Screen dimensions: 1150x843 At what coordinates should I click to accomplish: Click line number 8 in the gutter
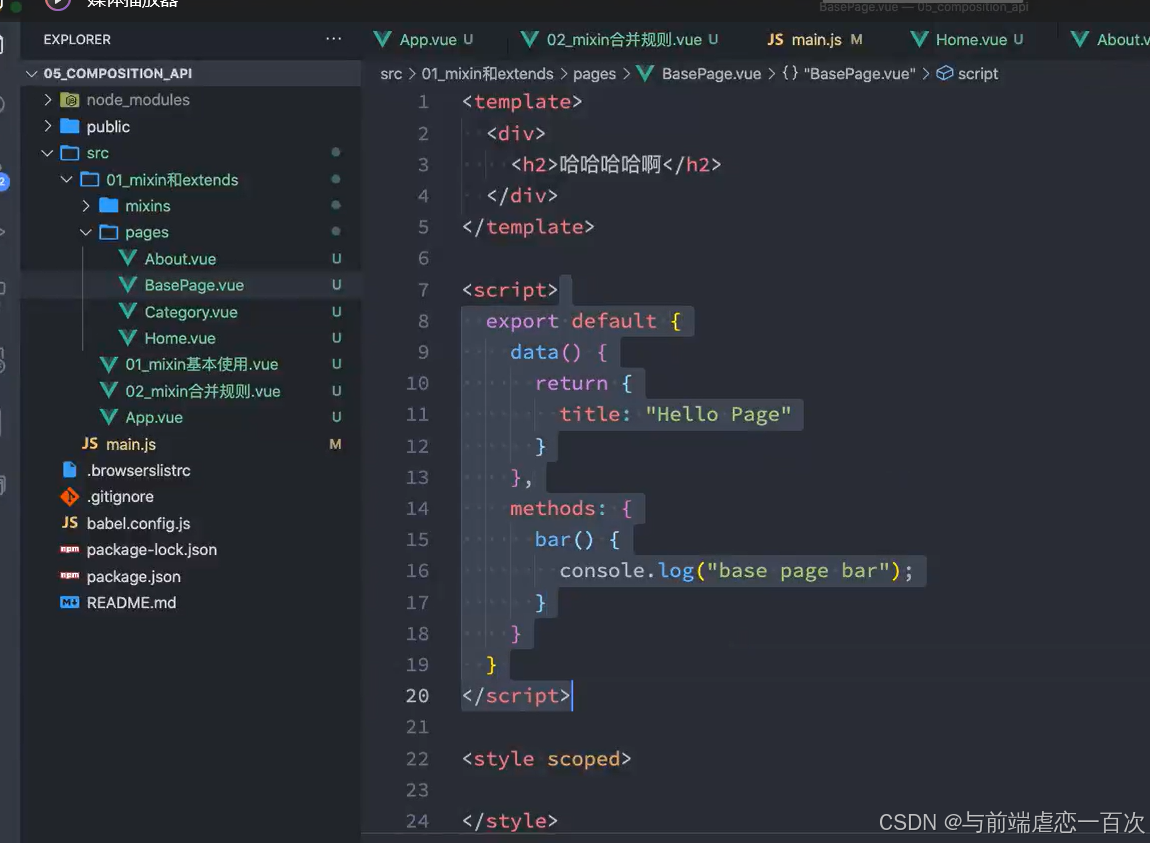[x=423, y=321]
